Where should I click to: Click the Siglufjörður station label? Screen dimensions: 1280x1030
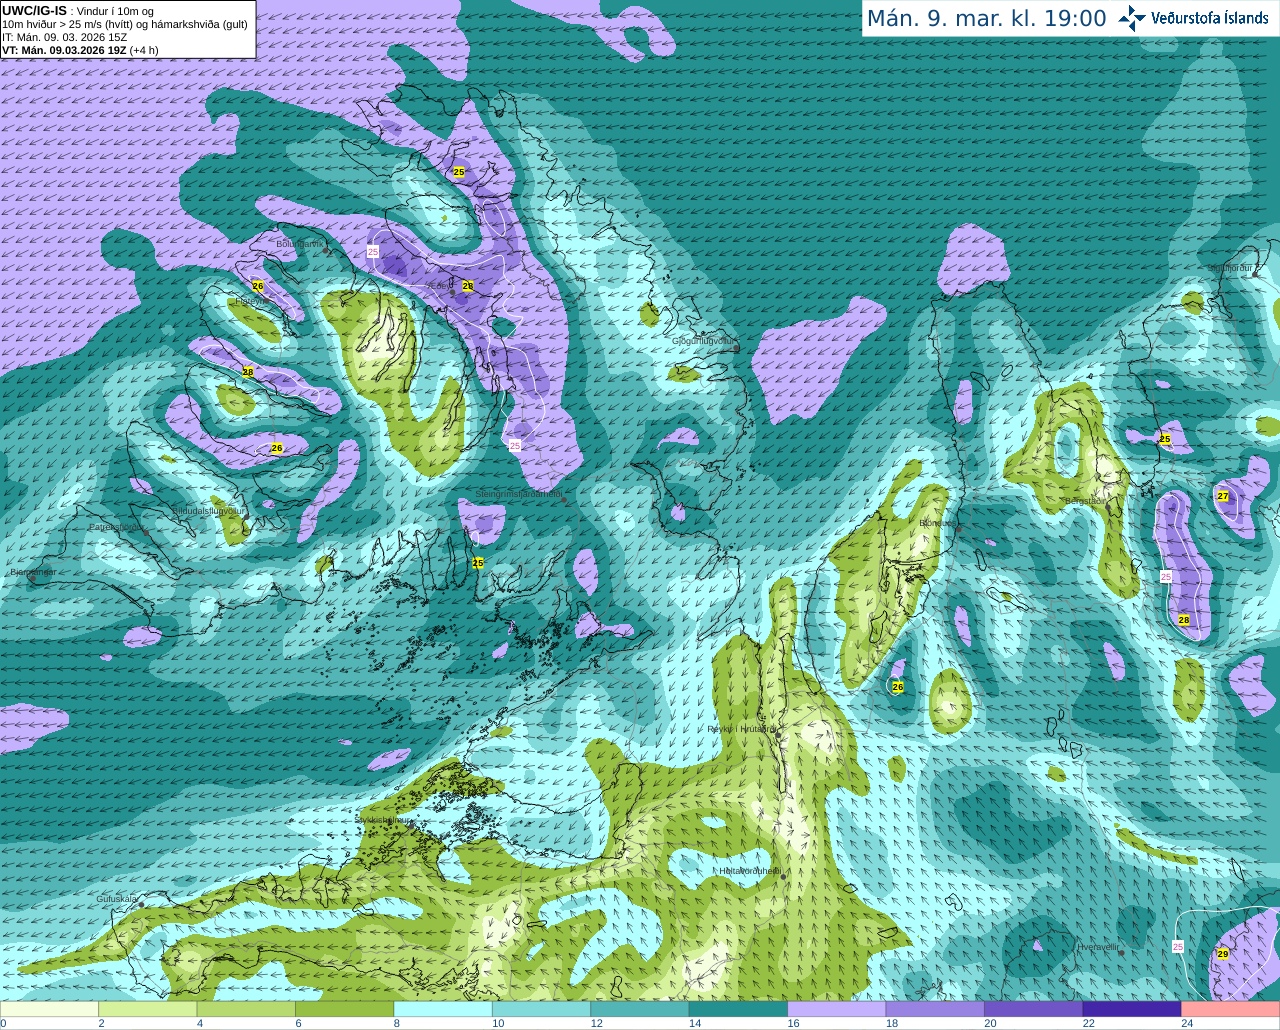tap(1231, 268)
